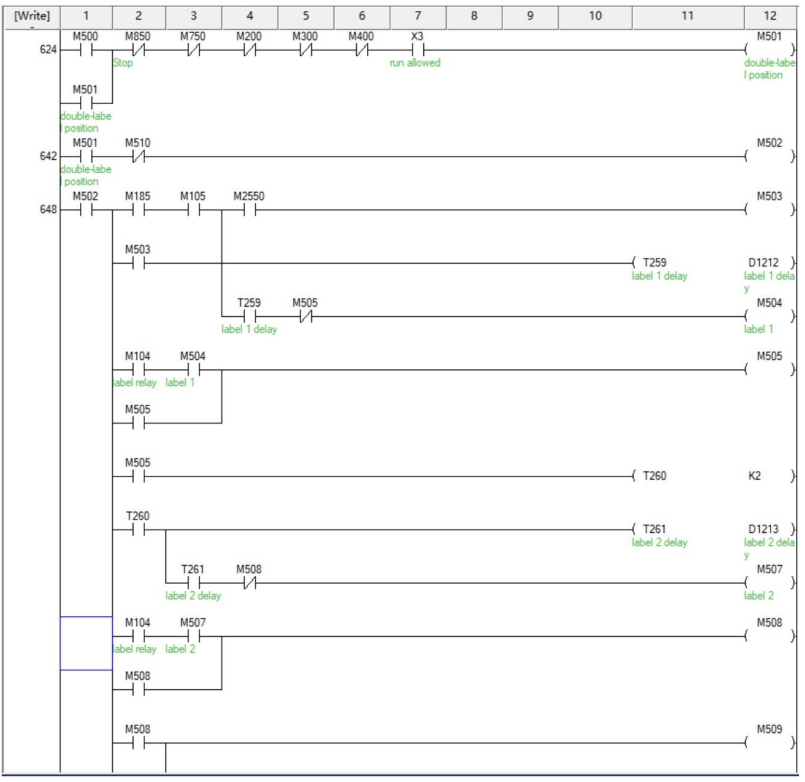Image resolution: width=805 pixels, height=782 pixels.
Task: Click the M510 normally closed contact
Action: coord(137,158)
